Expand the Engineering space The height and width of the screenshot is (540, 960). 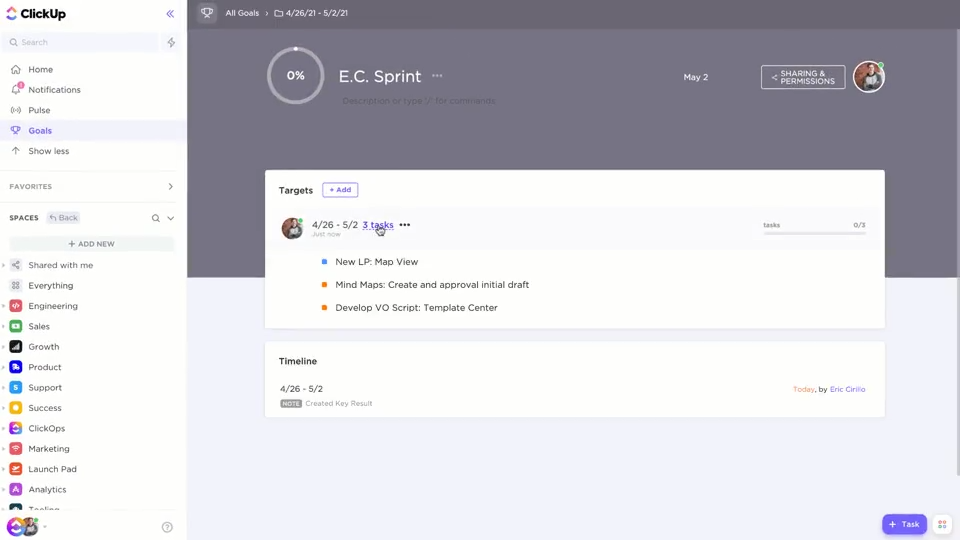(x=4, y=306)
